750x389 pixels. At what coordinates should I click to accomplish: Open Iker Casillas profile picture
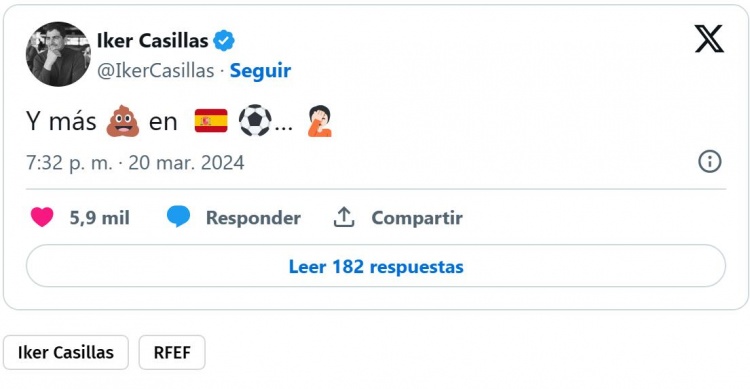coord(58,54)
